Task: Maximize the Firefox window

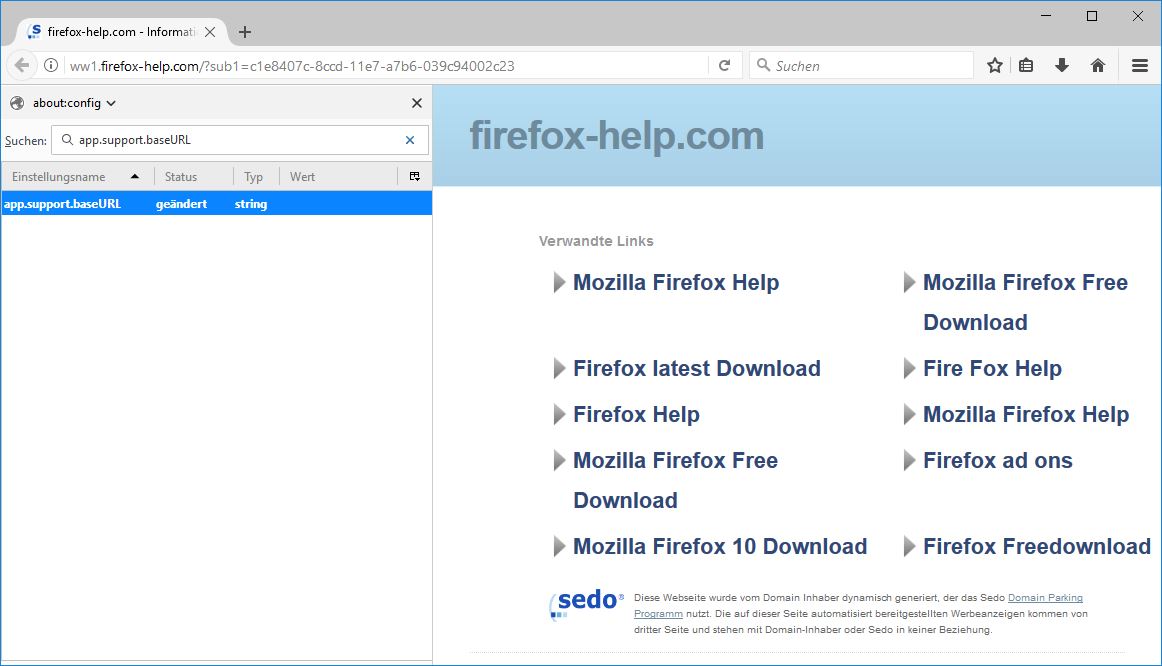Action: coord(1092,16)
